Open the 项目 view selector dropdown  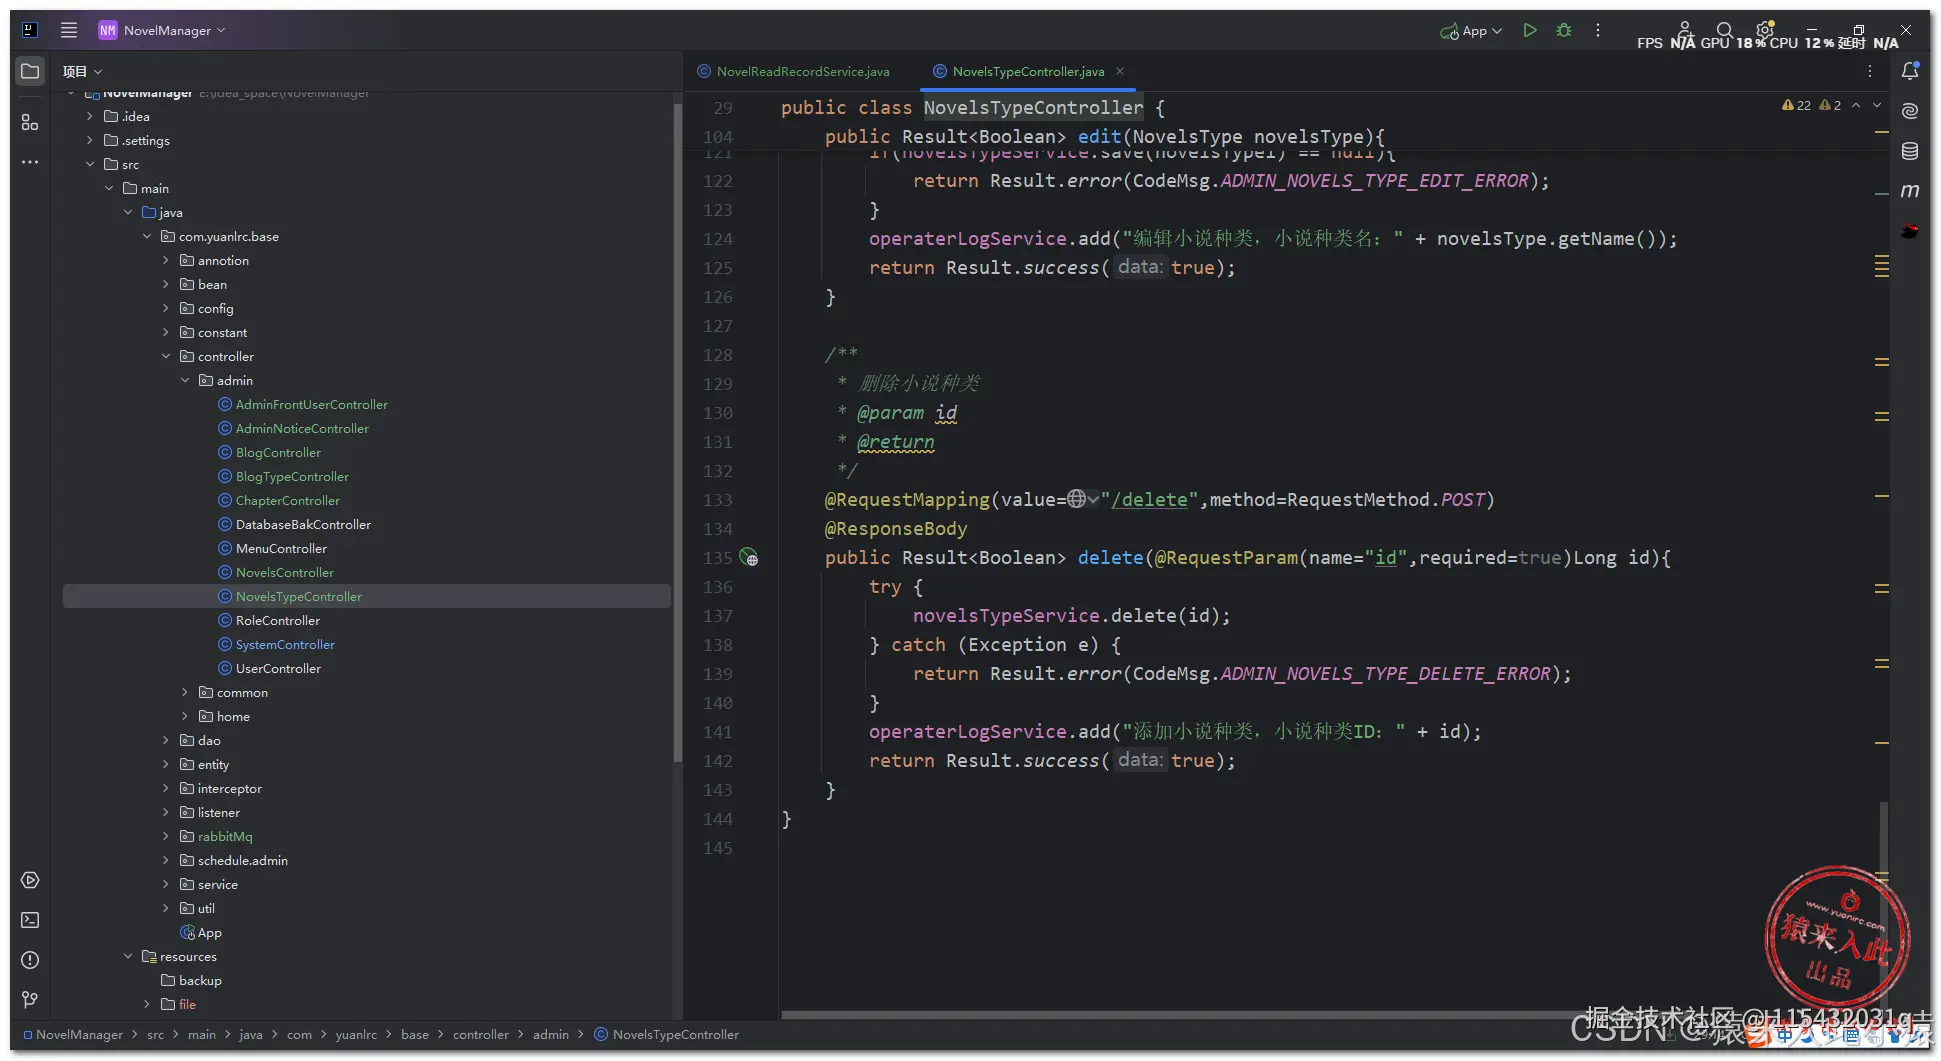click(x=83, y=71)
